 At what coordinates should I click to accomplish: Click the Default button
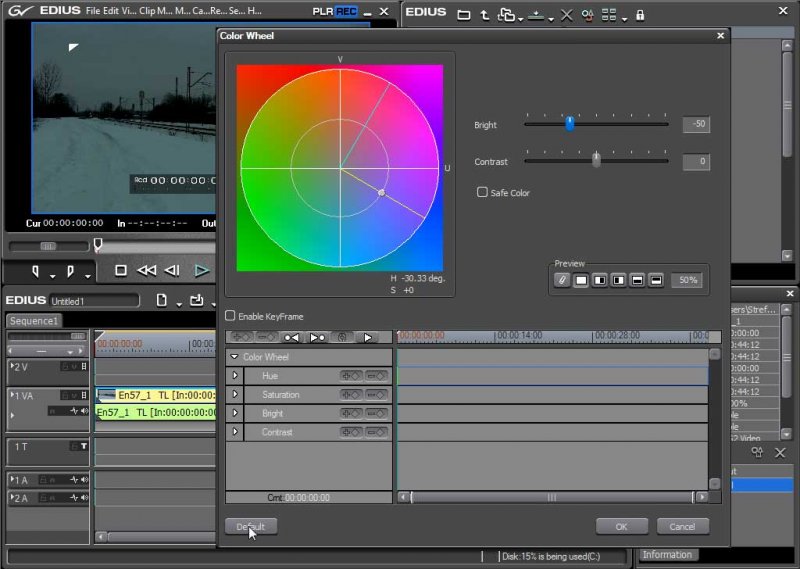pyautogui.click(x=251, y=526)
